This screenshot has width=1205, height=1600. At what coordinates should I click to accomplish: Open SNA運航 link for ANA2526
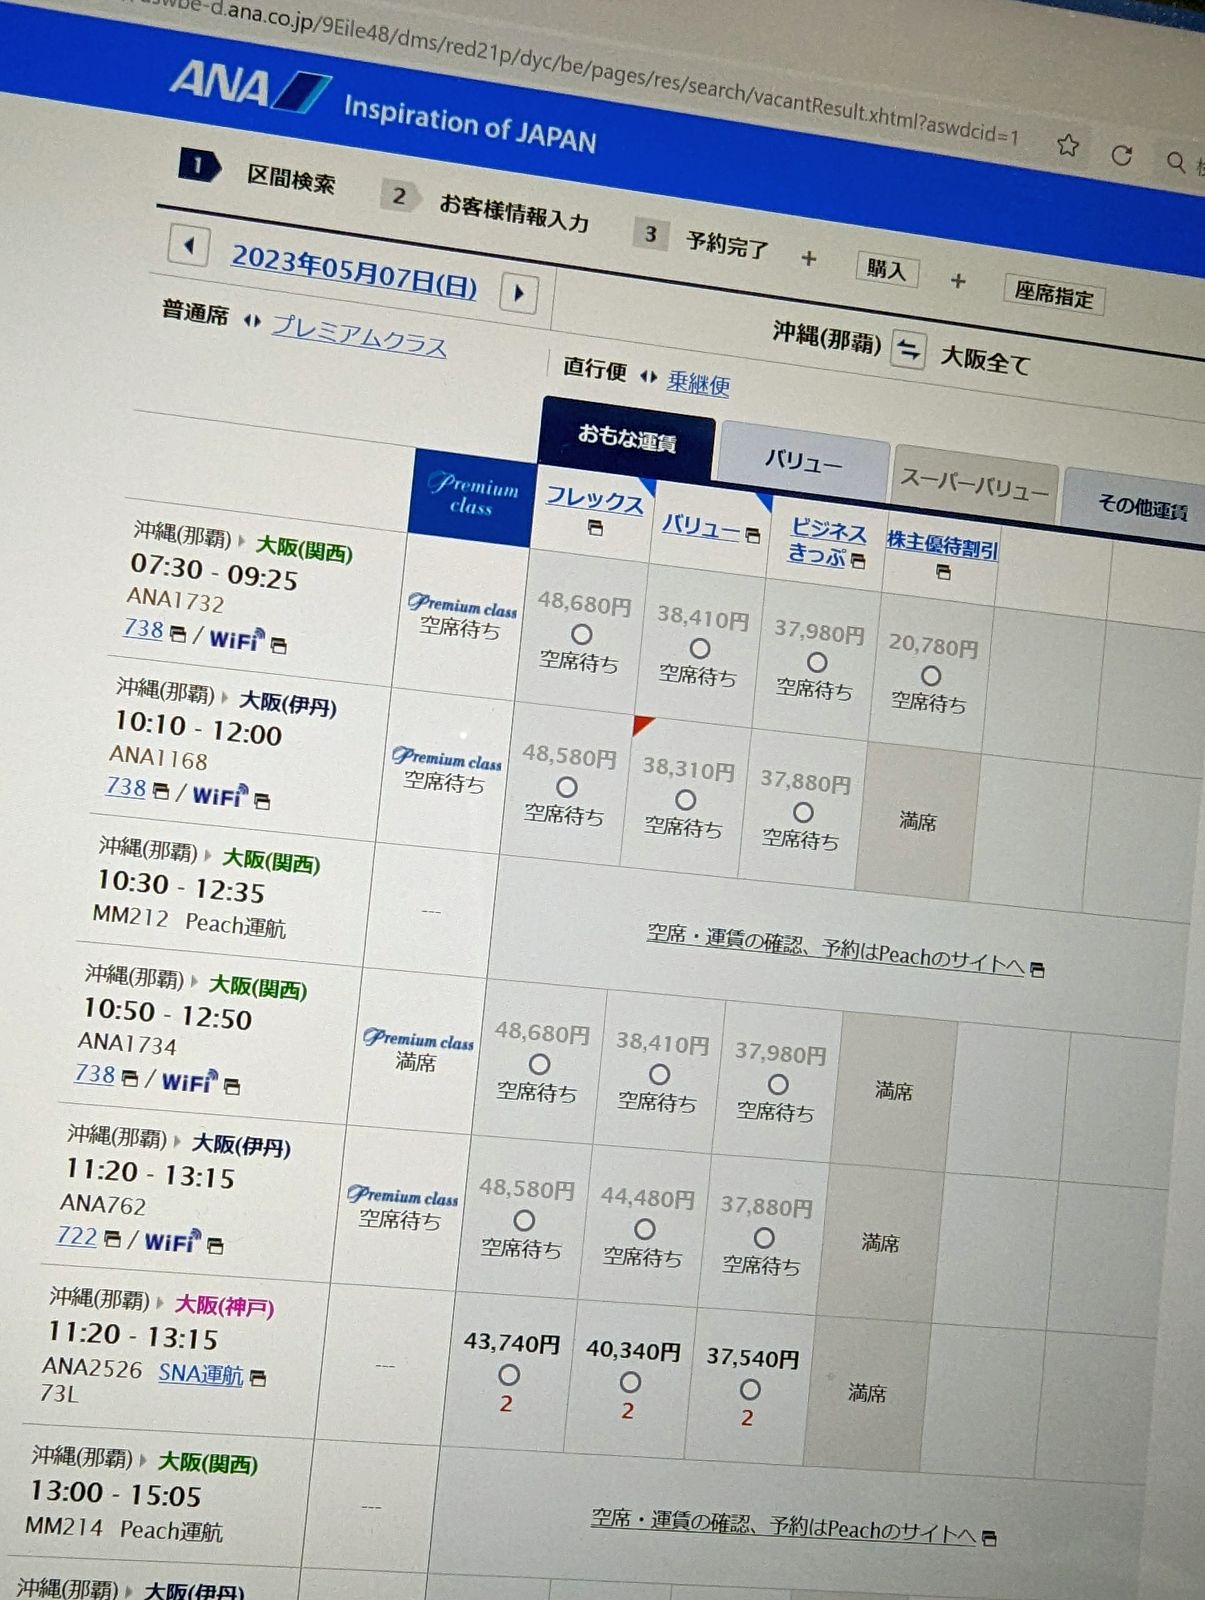(201, 1374)
